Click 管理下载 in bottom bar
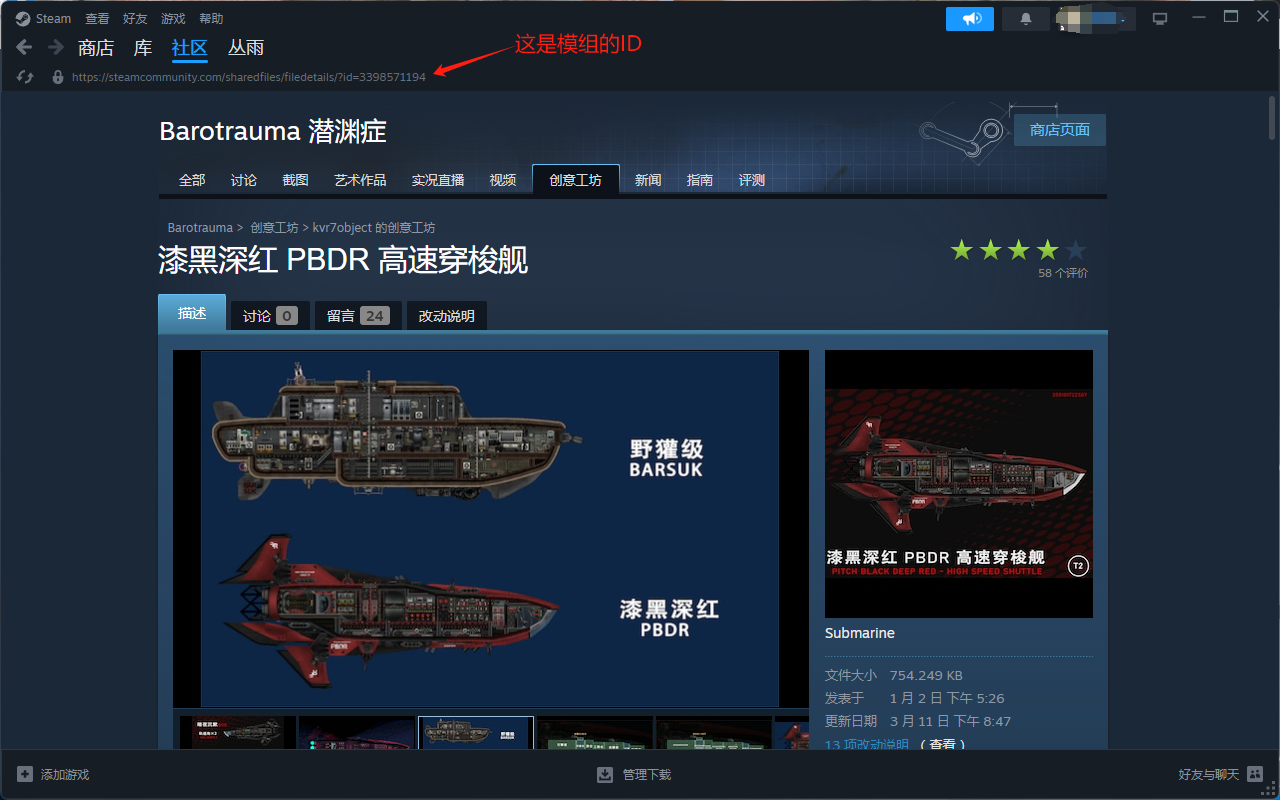This screenshot has width=1280, height=800. click(x=647, y=775)
